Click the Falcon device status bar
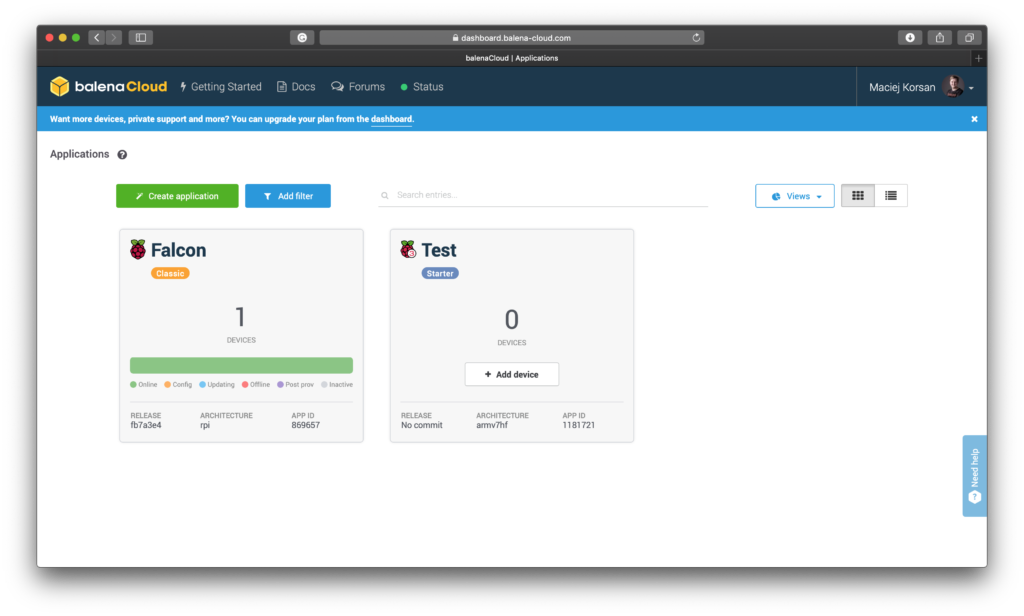Screen dimensions: 1024x616 pyautogui.click(x=241, y=365)
